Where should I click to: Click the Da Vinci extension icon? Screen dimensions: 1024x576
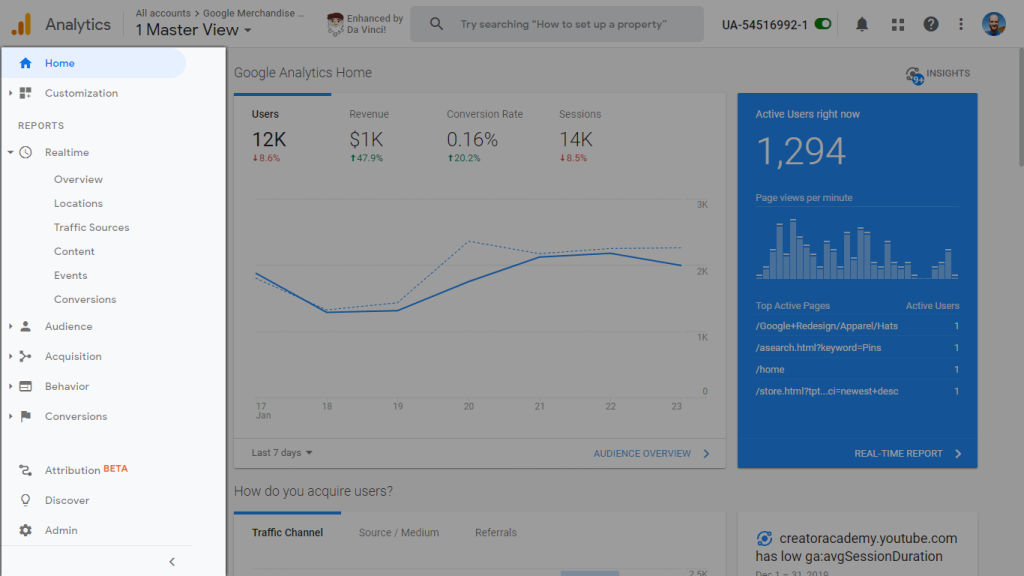pyautogui.click(x=335, y=24)
